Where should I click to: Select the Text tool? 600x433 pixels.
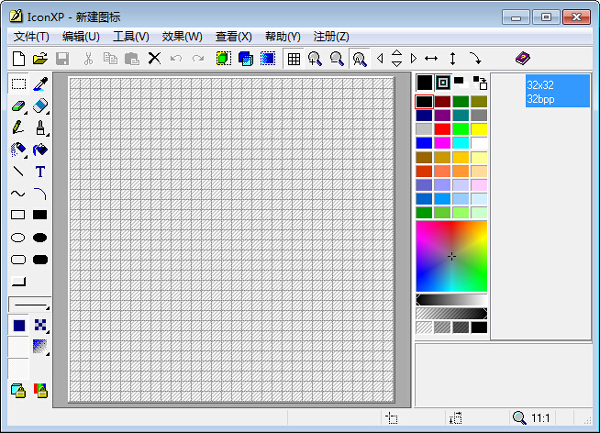coord(41,171)
